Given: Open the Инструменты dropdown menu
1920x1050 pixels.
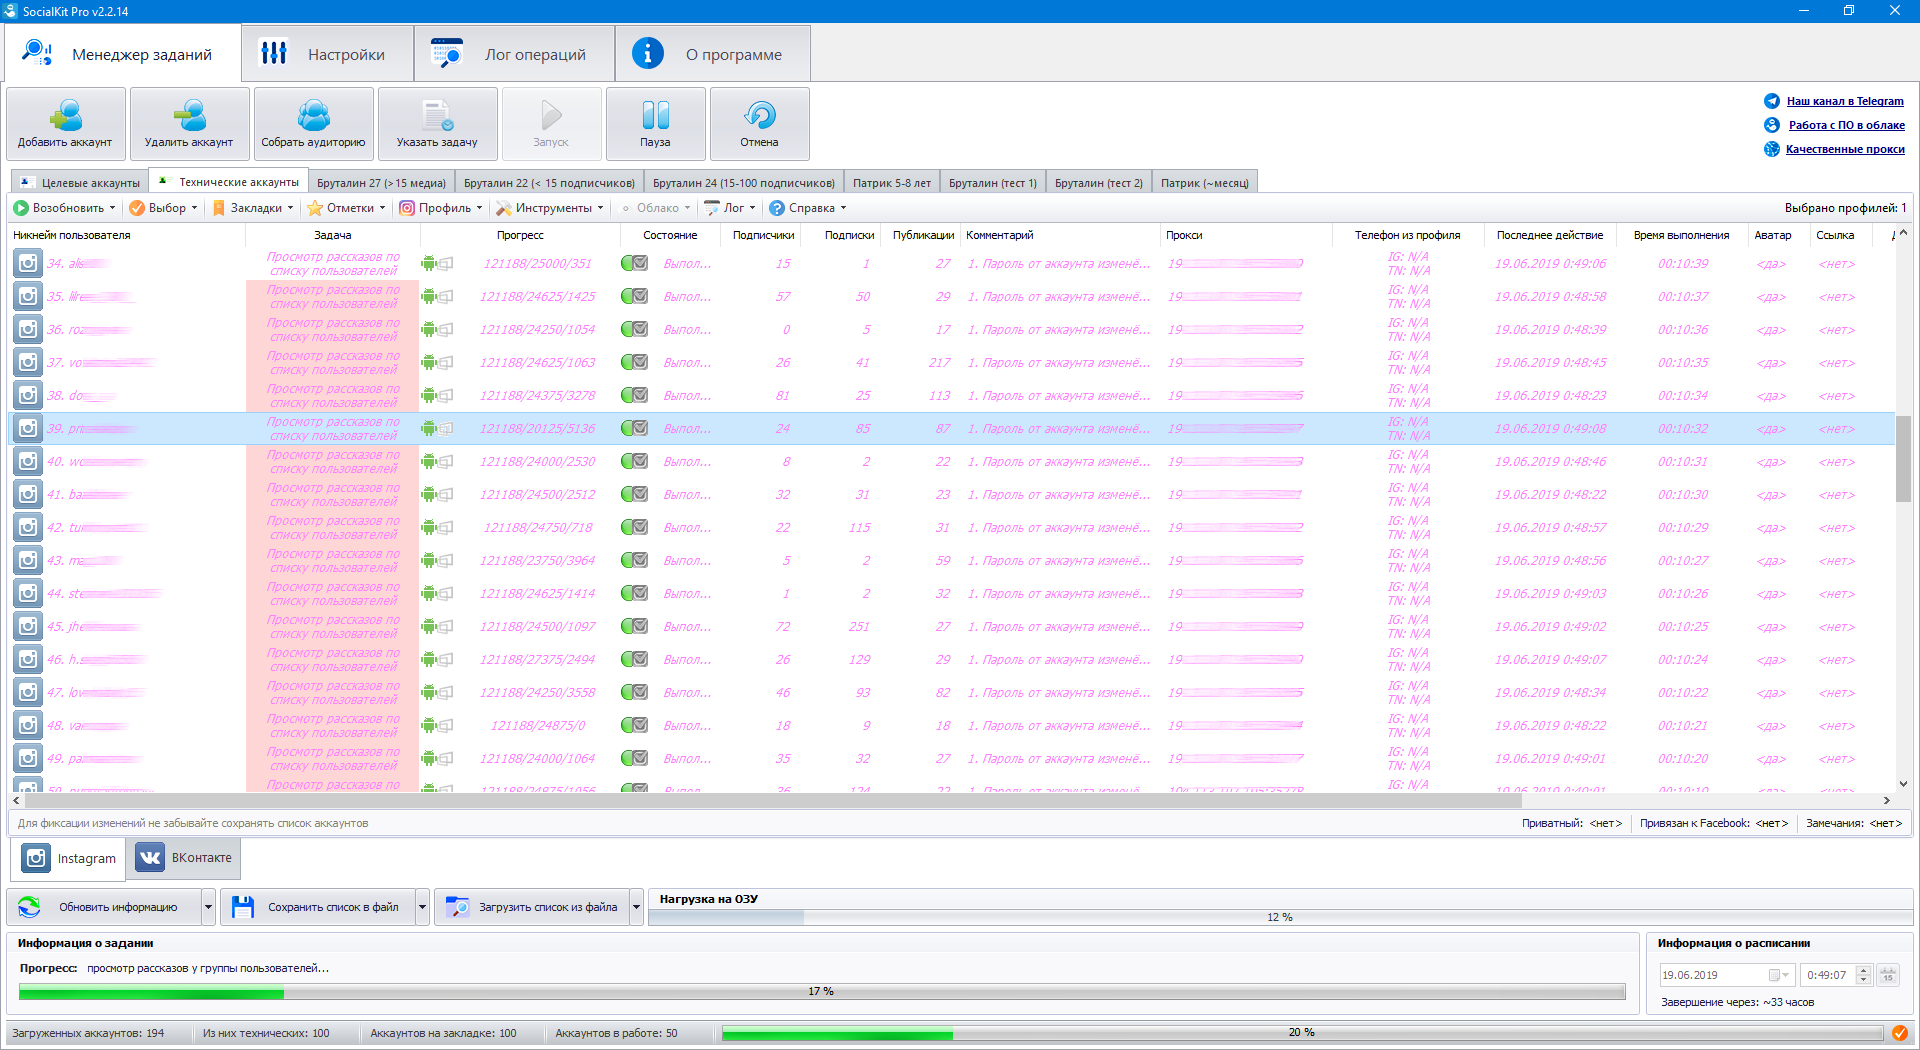Looking at the screenshot, I should 550,208.
